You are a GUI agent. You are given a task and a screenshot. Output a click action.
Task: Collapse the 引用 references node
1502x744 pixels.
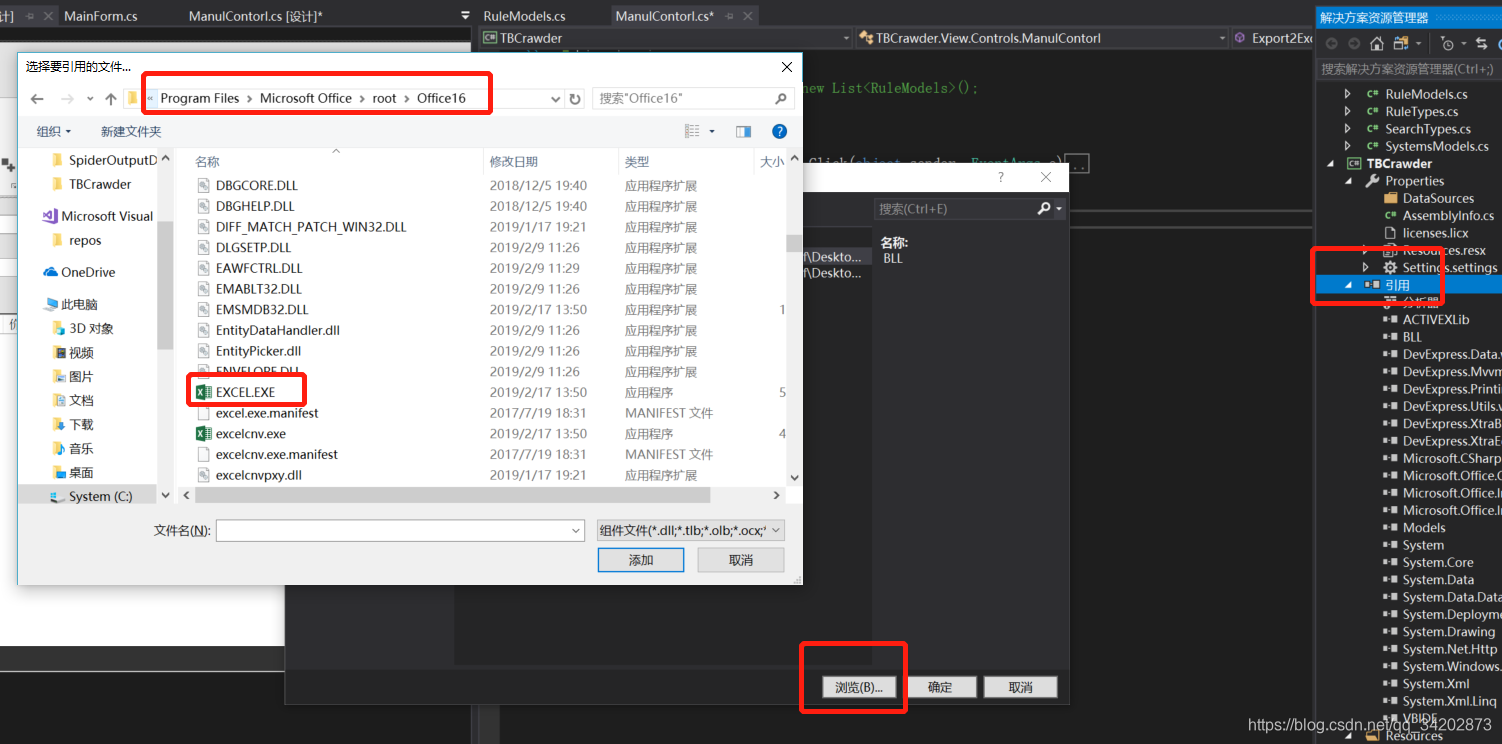[x=1347, y=285]
